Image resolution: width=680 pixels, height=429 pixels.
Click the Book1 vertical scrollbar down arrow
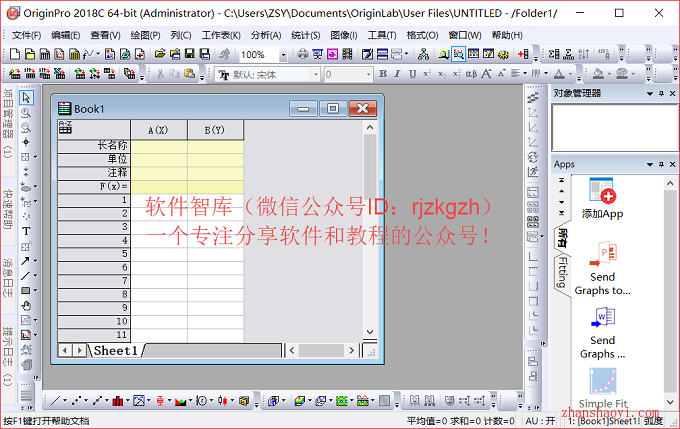pos(370,332)
